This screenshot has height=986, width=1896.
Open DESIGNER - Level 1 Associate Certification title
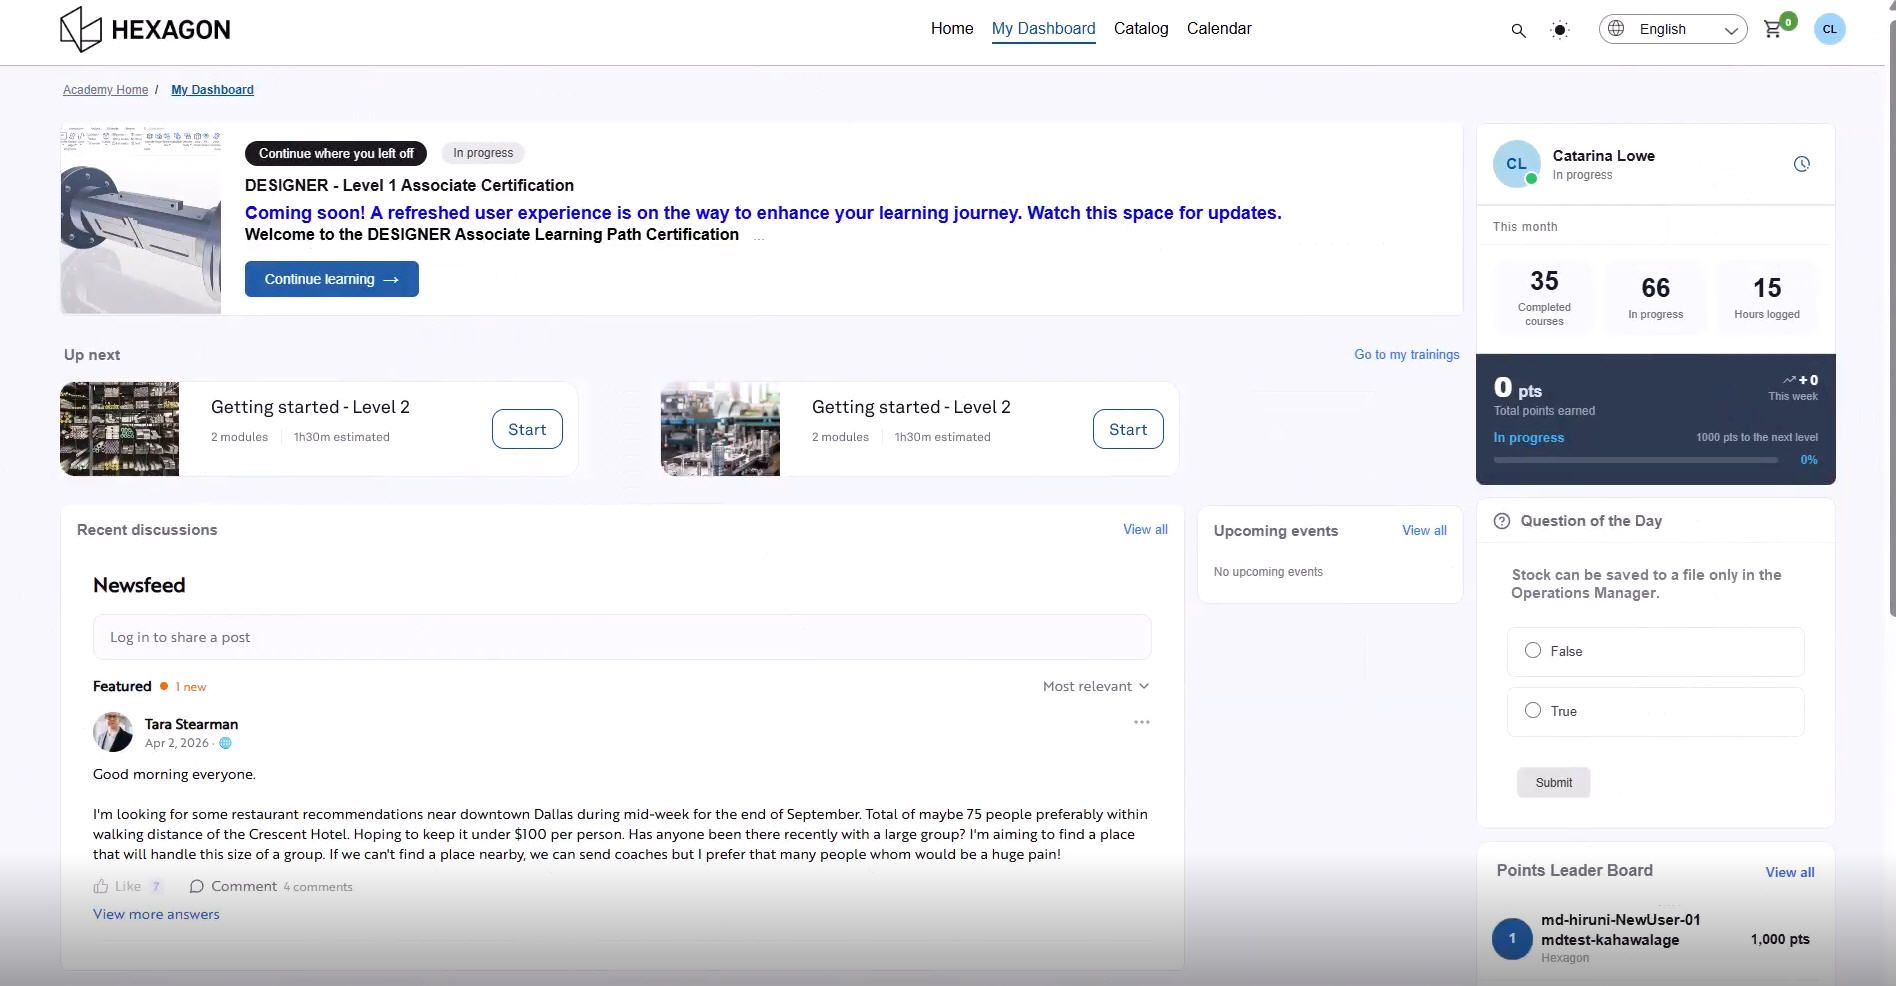point(409,185)
